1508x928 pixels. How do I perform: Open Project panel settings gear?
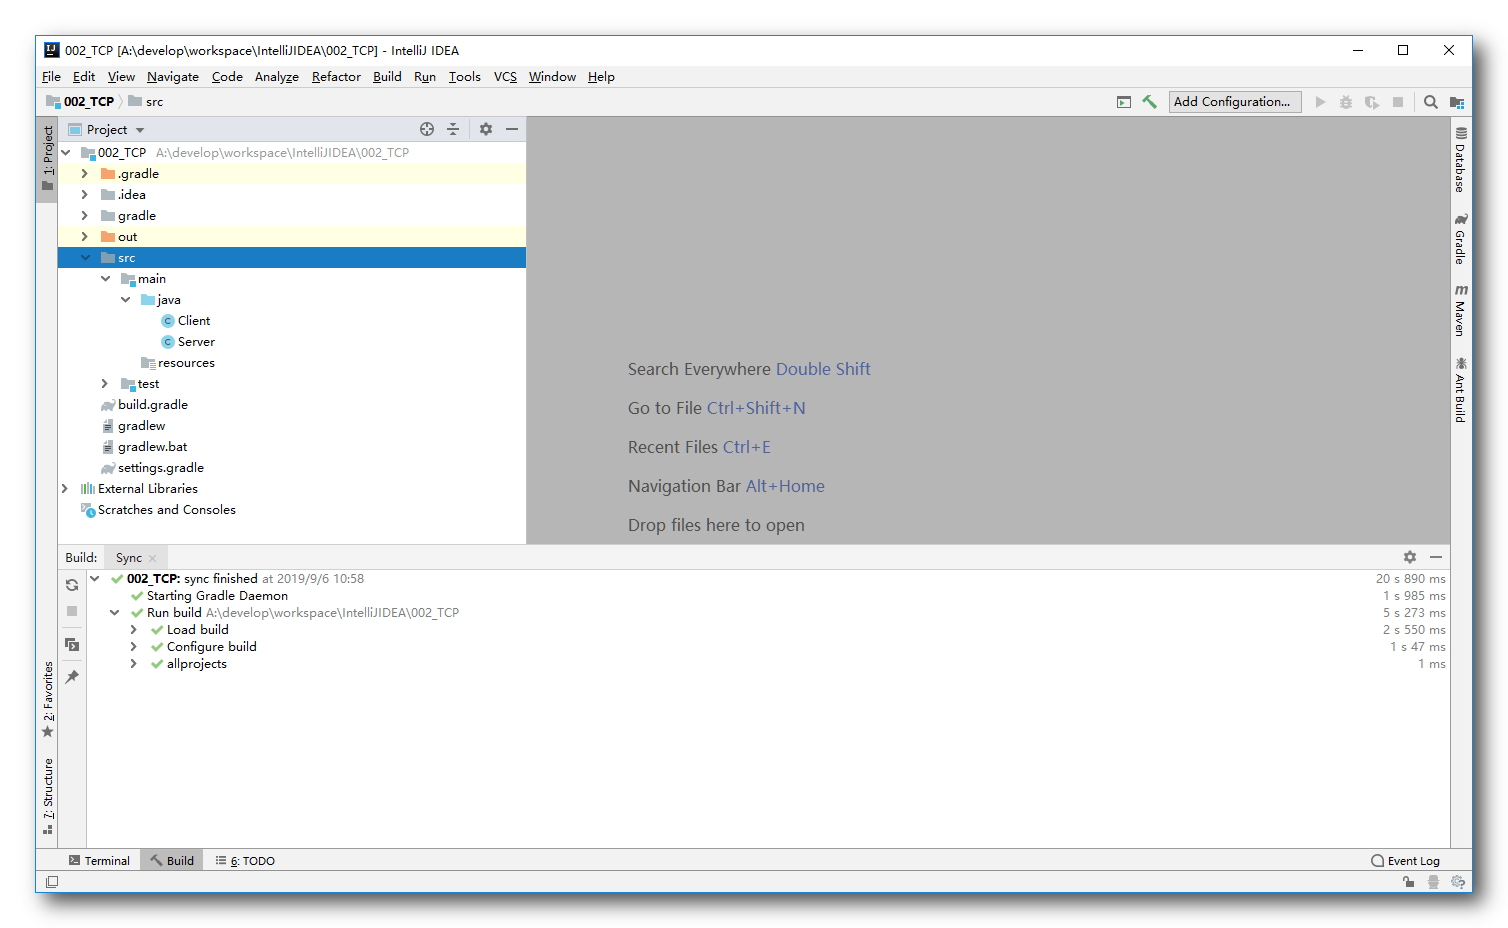[486, 129]
